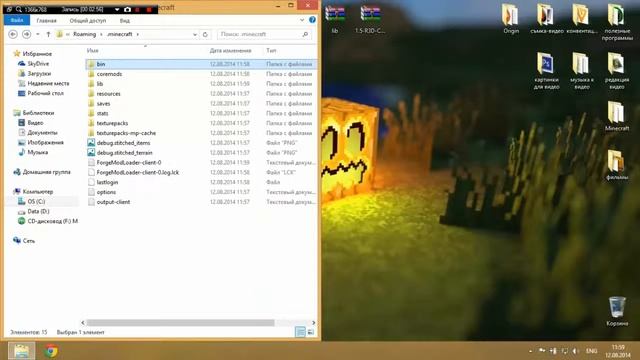Pause the screen recording

pyautogui.click(x=138, y=9)
